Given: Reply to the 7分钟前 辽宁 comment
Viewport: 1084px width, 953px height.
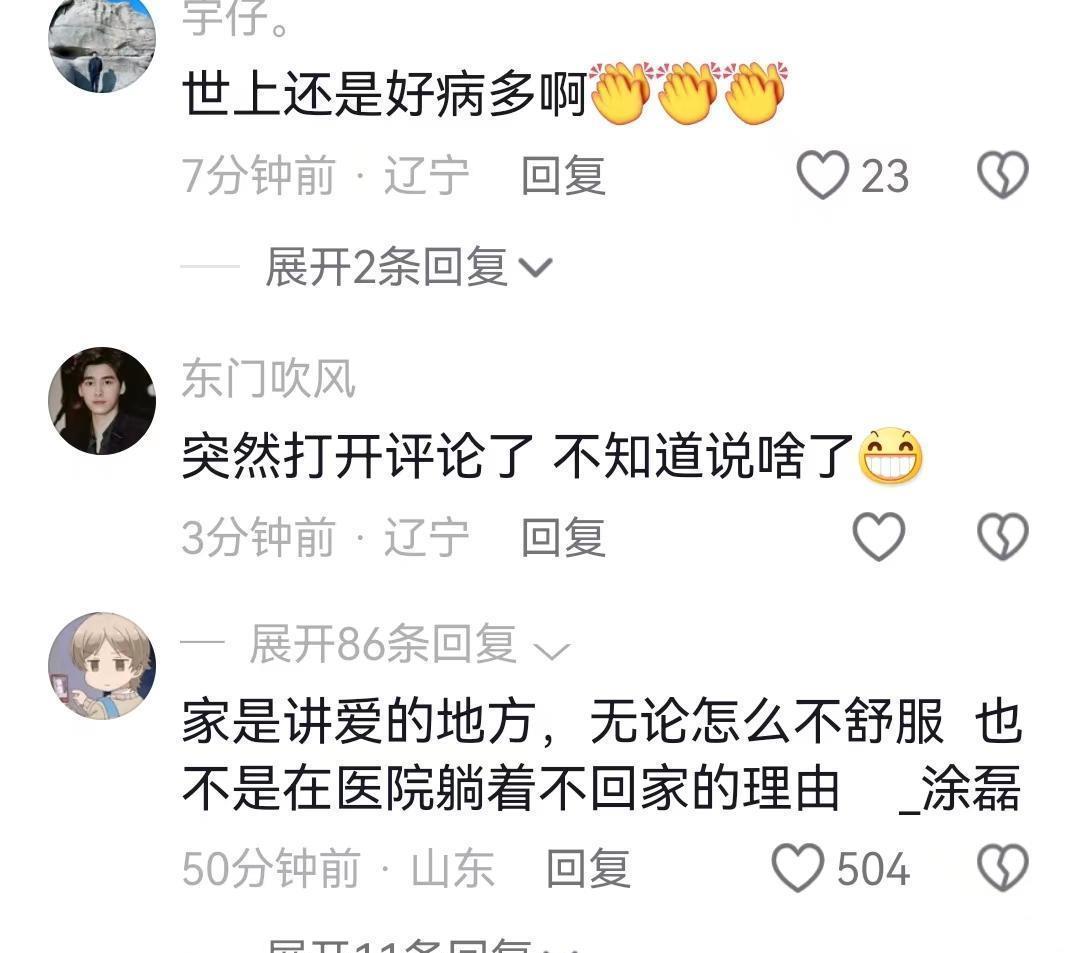Looking at the screenshot, I should pyautogui.click(x=563, y=176).
